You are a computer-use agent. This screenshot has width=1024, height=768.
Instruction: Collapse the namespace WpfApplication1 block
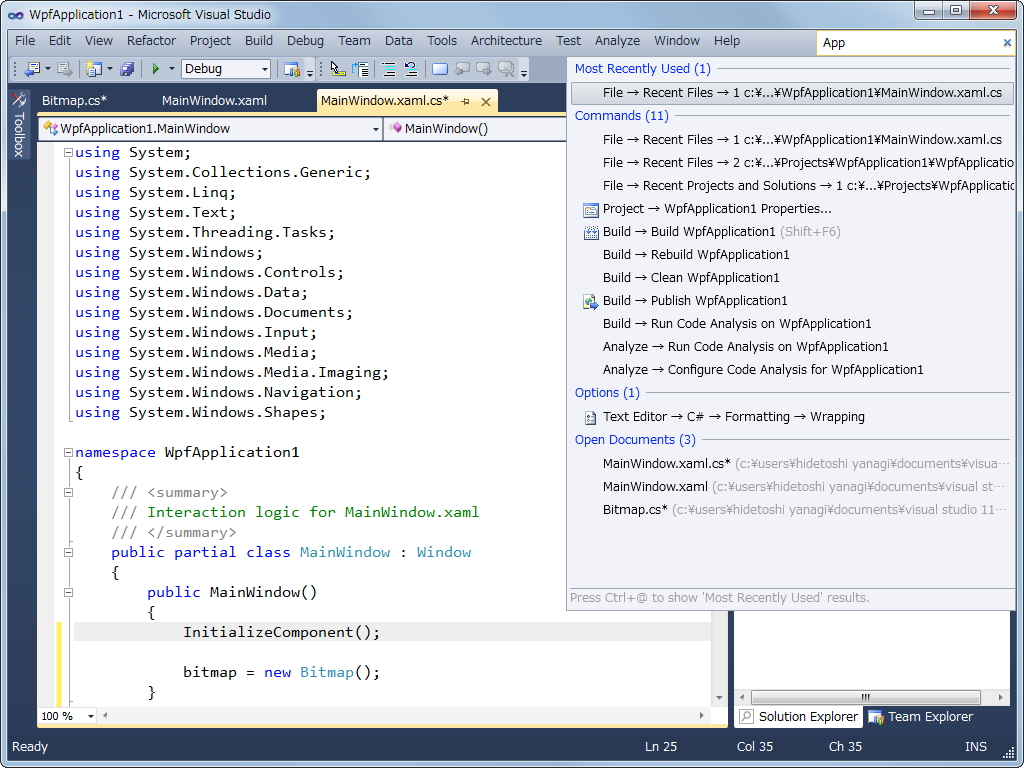click(68, 452)
